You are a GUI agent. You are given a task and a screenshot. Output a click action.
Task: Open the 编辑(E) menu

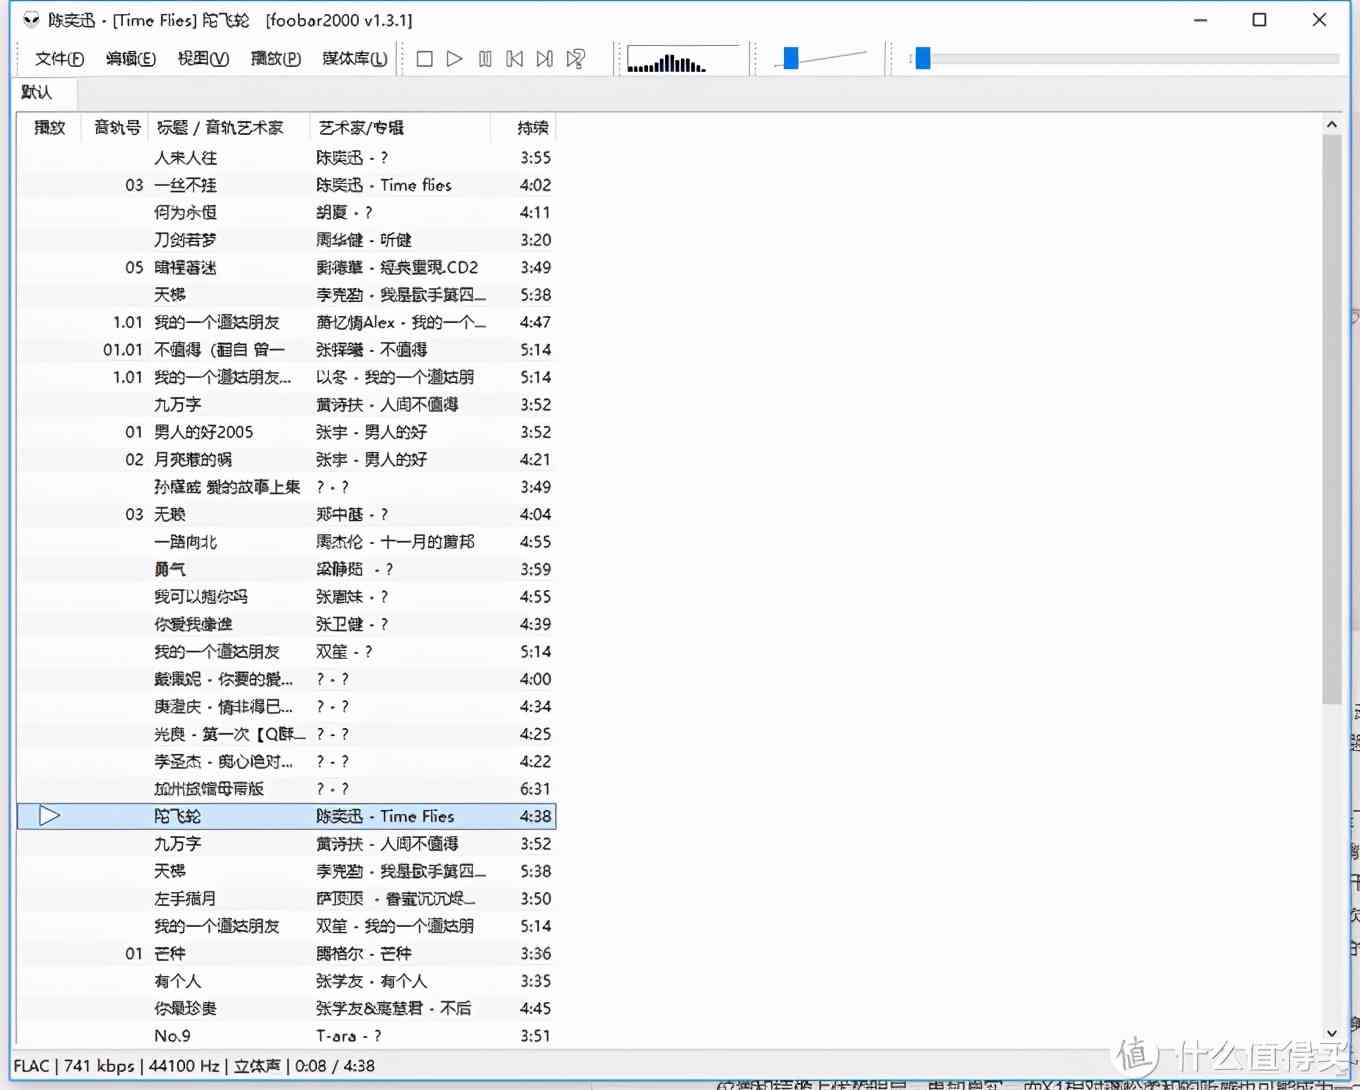(x=130, y=59)
